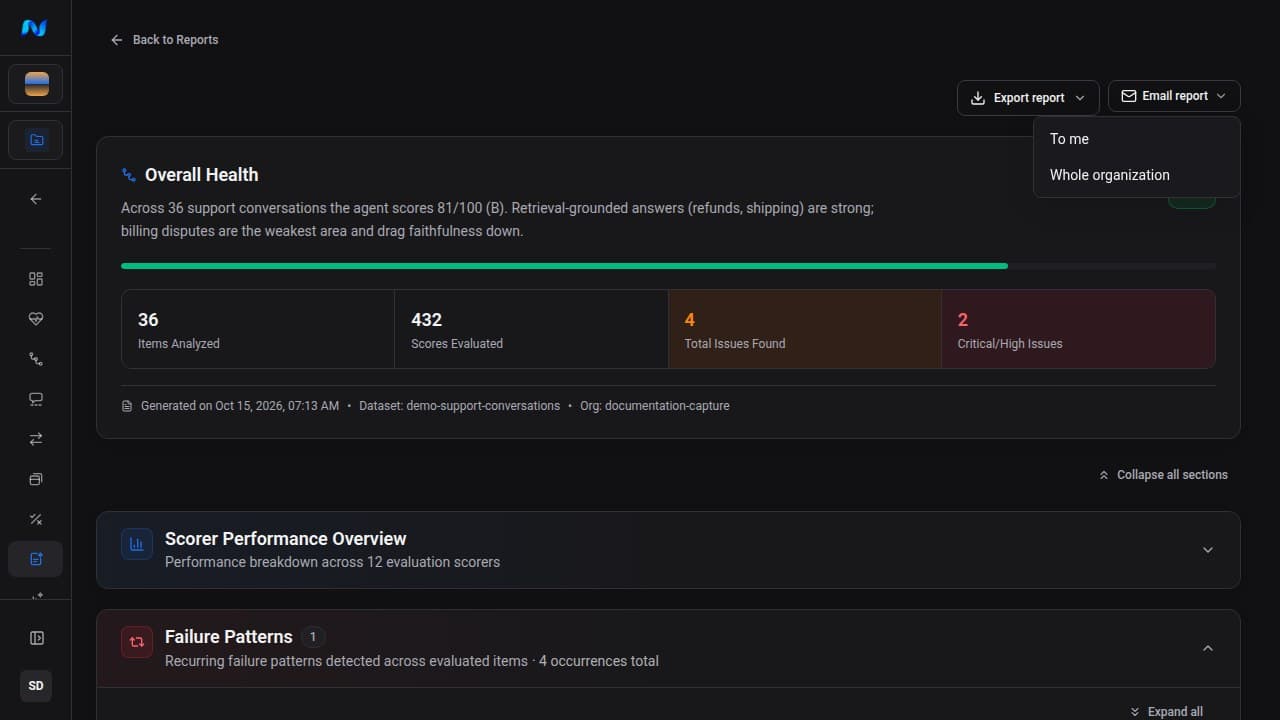
Task: Click 'Dataset: demo-support-conversations' text
Action: 459,406
